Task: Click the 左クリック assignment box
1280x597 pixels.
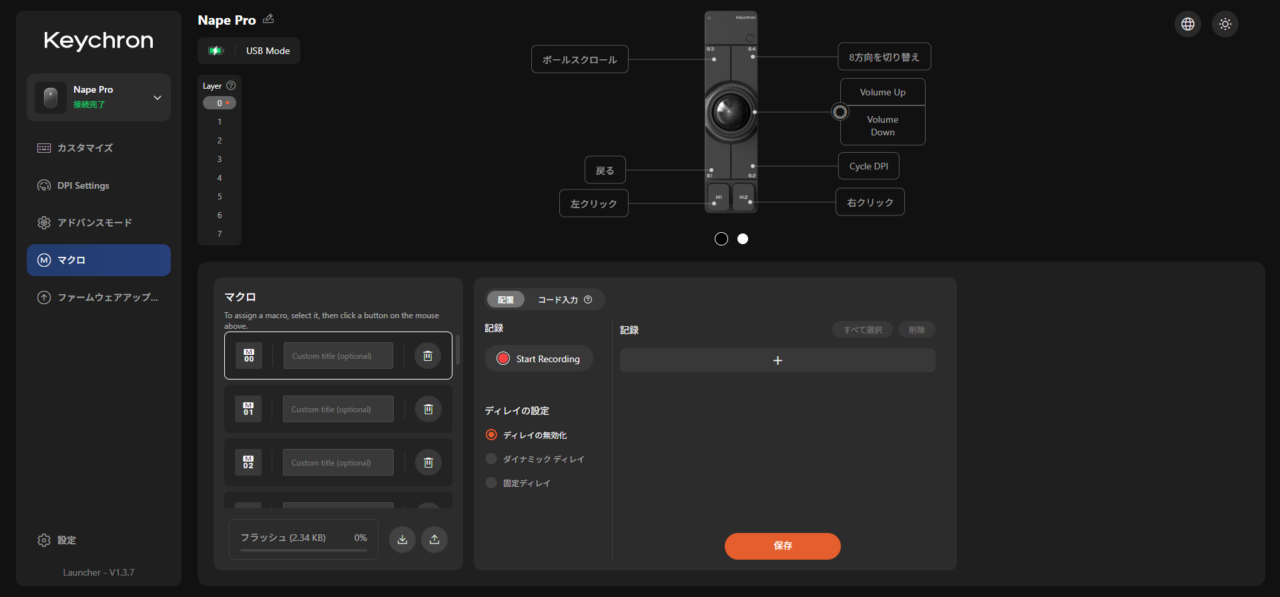Action: (594, 204)
